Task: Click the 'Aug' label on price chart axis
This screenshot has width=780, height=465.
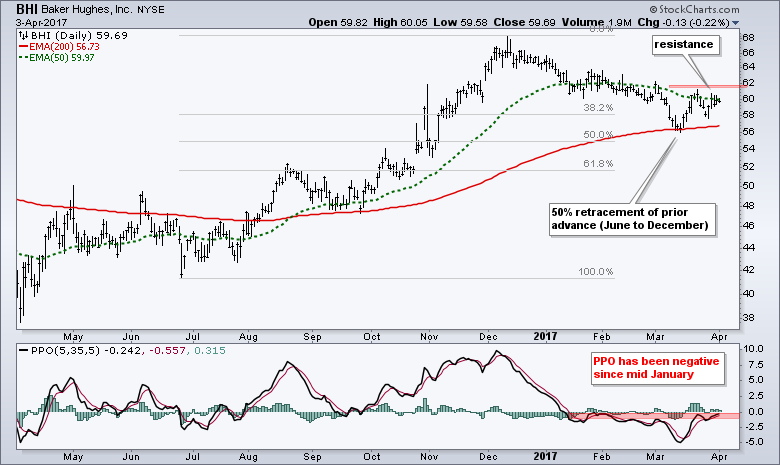Action: point(248,337)
